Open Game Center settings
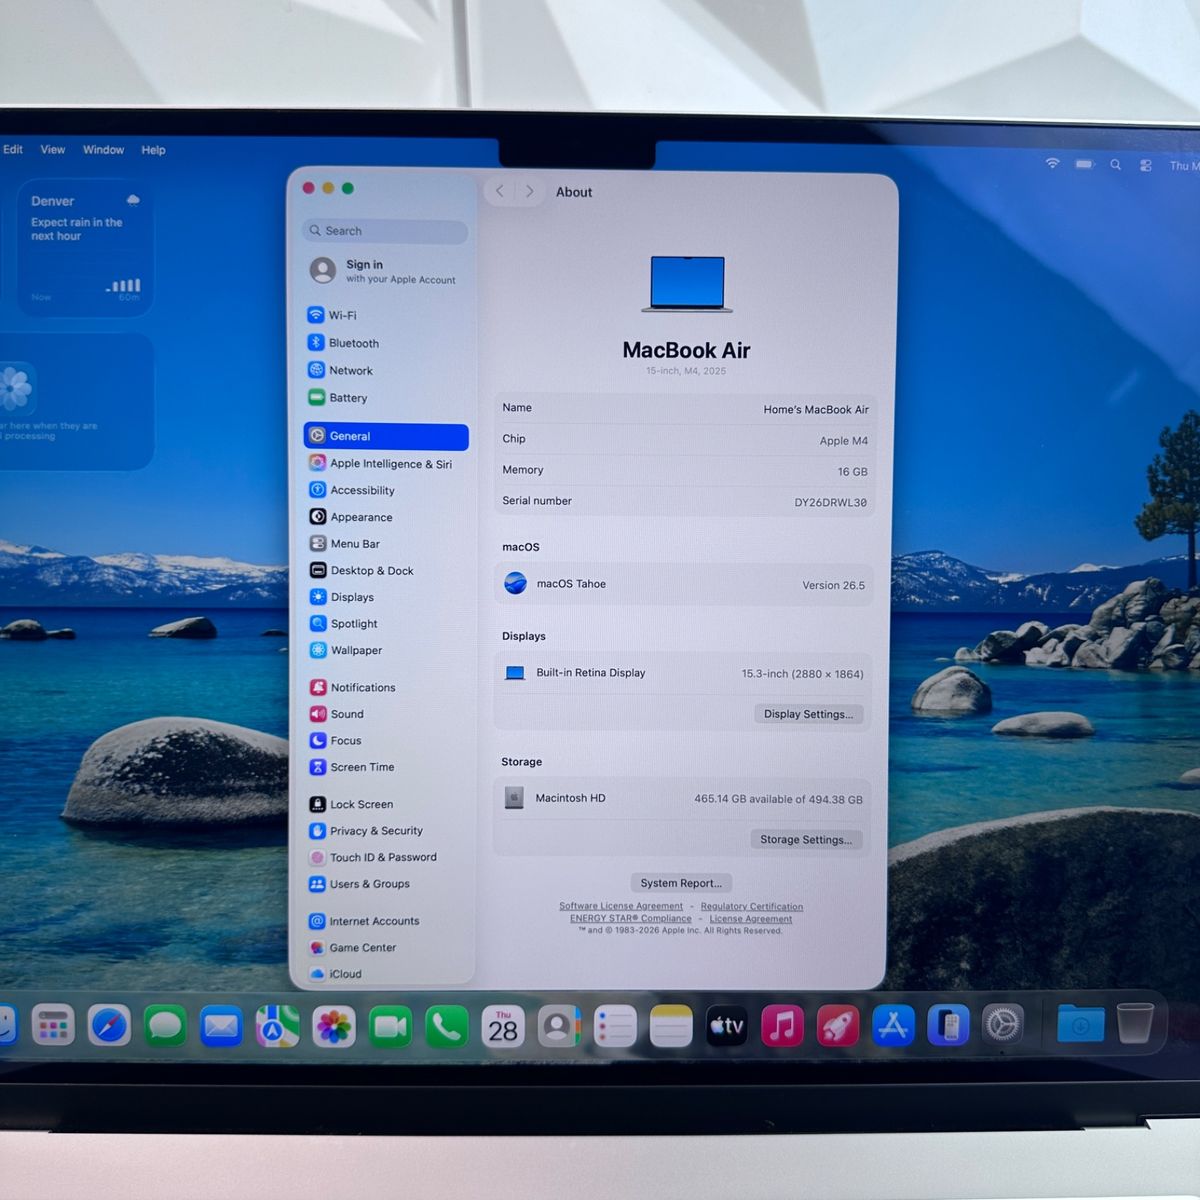Viewport: 1200px width, 1200px height. [x=386, y=947]
